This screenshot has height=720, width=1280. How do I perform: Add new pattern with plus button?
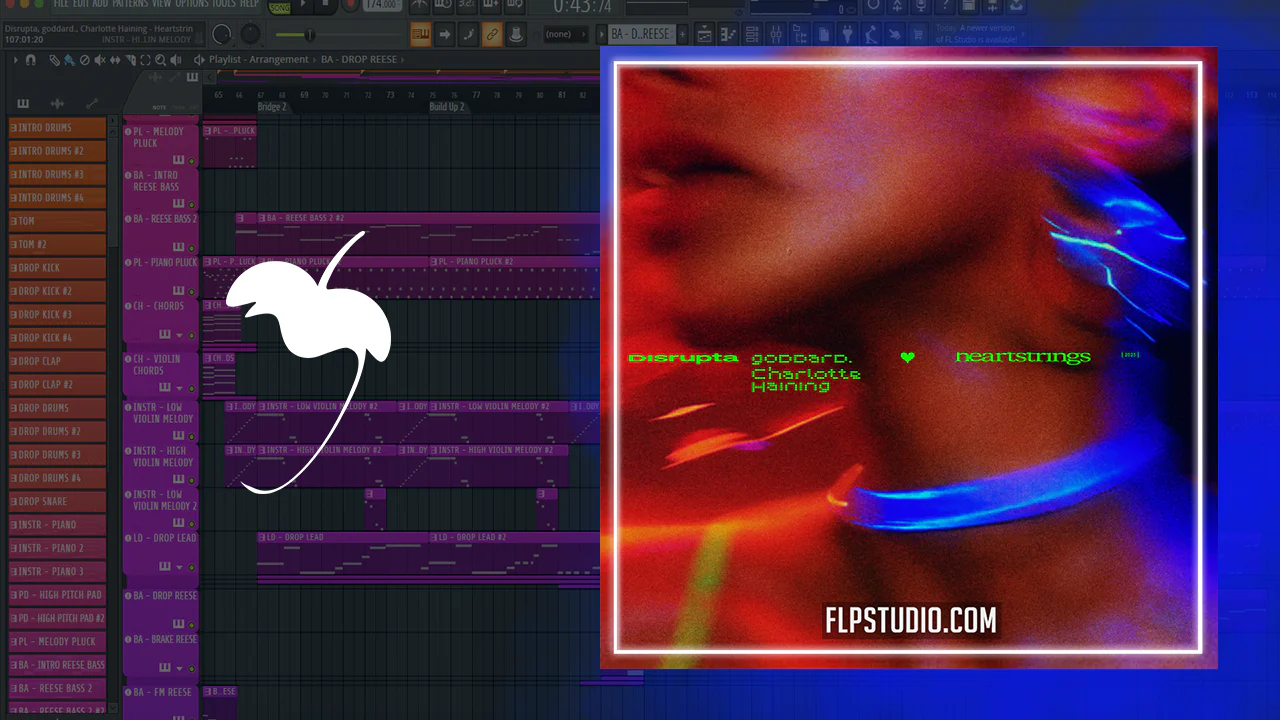tap(683, 35)
